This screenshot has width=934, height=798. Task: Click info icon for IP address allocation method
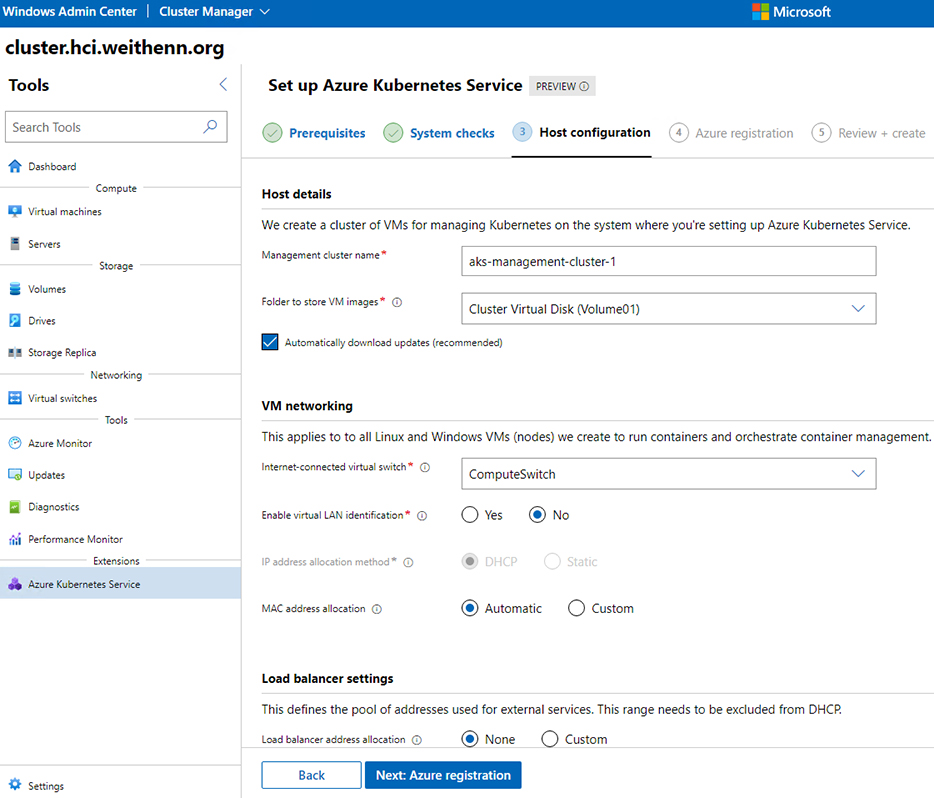409,562
